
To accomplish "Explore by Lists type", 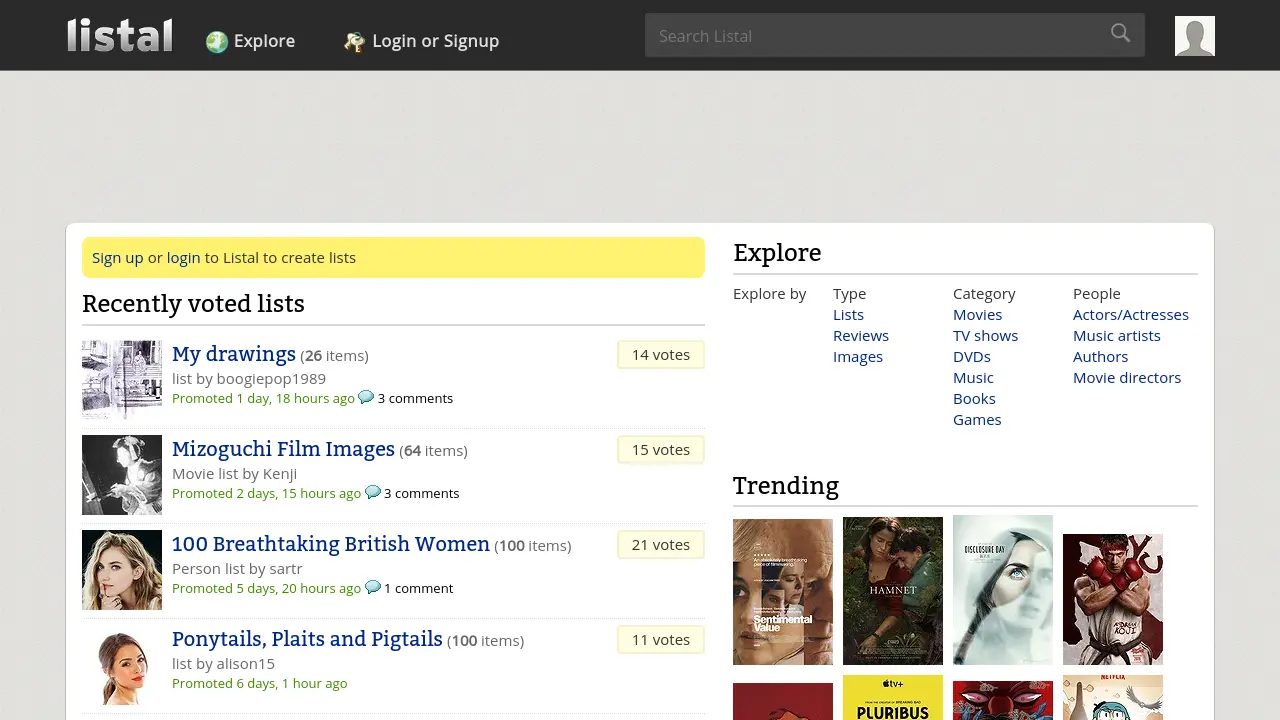I will [x=848, y=314].
